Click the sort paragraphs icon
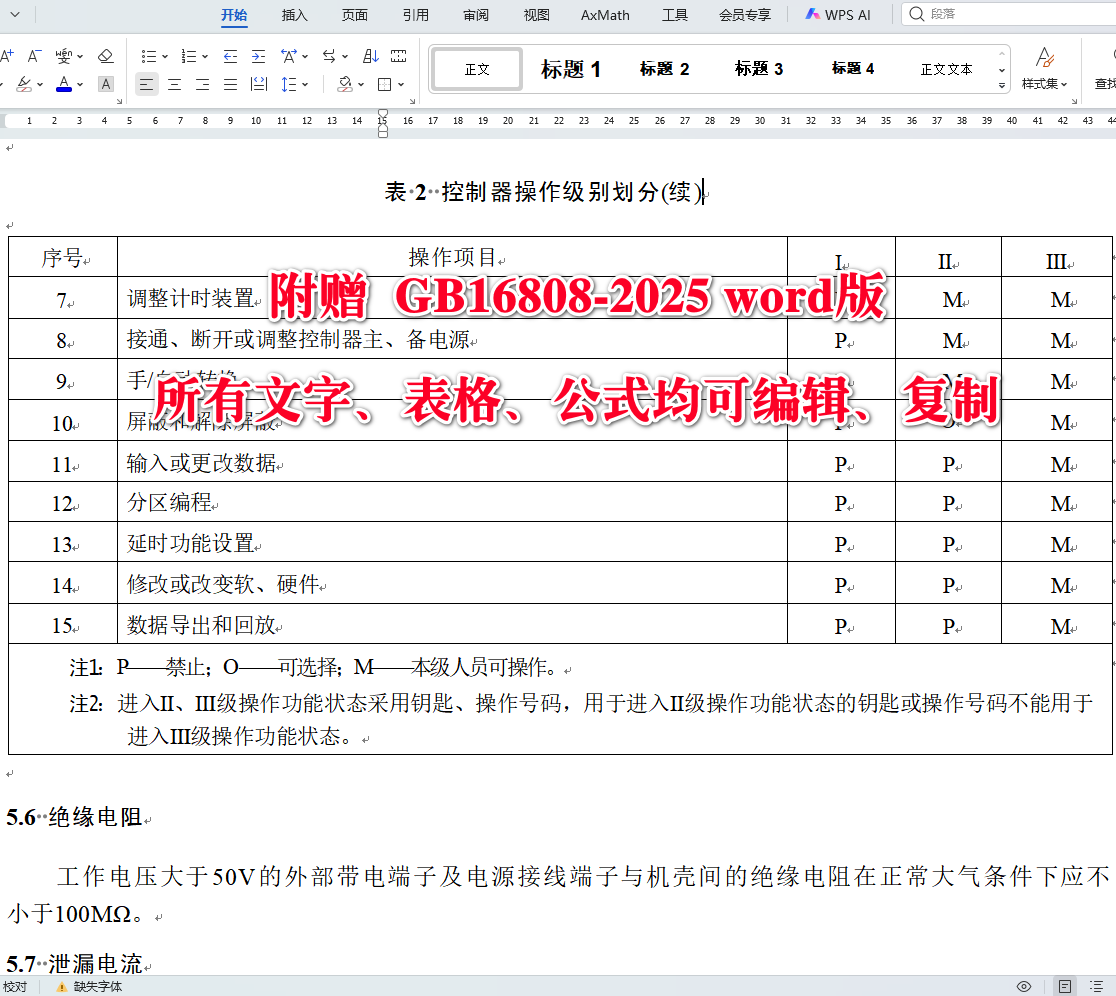The height and width of the screenshot is (996, 1116). point(371,56)
